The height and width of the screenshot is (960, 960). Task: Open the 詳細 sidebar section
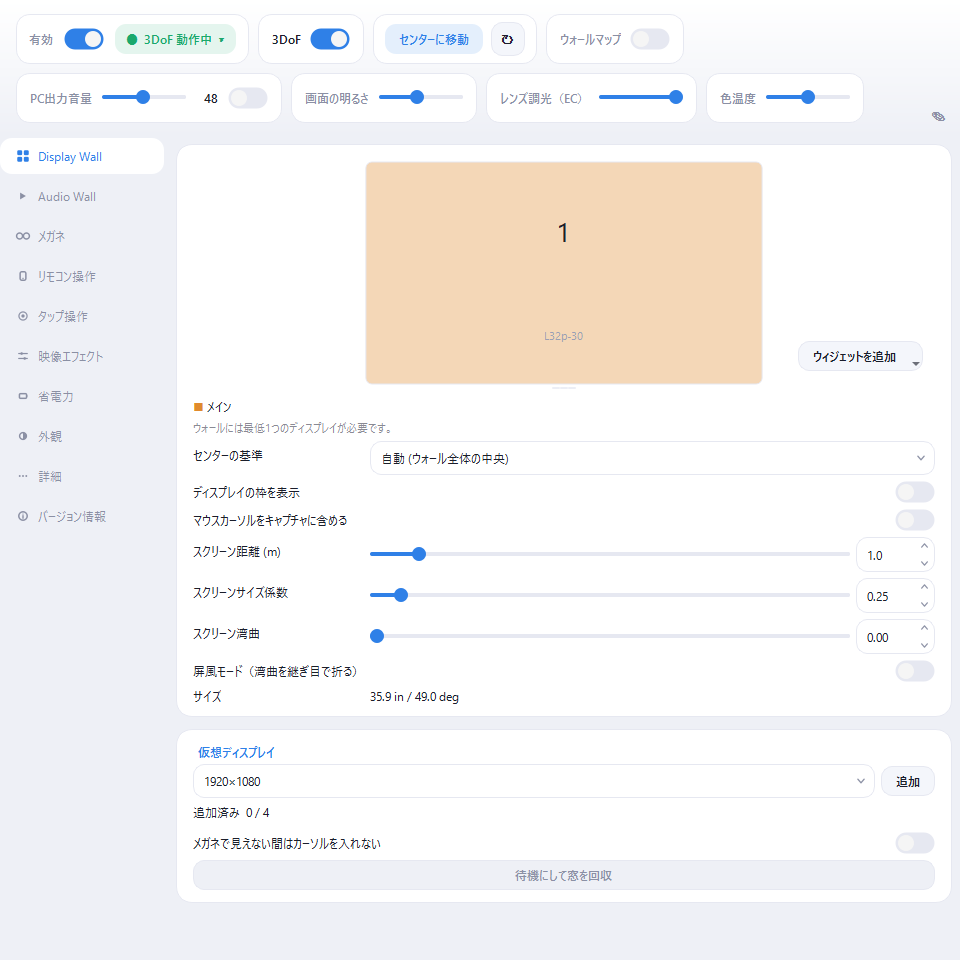82,476
